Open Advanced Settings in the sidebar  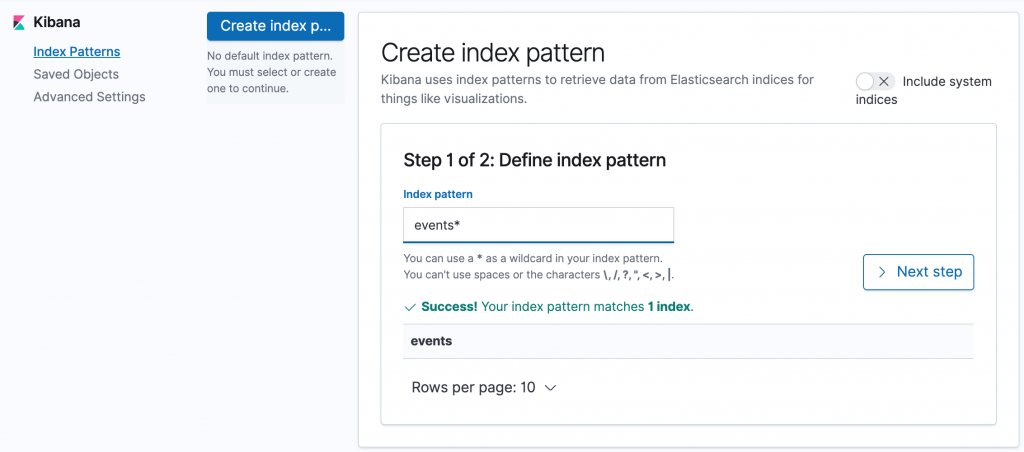click(x=89, y=97)
